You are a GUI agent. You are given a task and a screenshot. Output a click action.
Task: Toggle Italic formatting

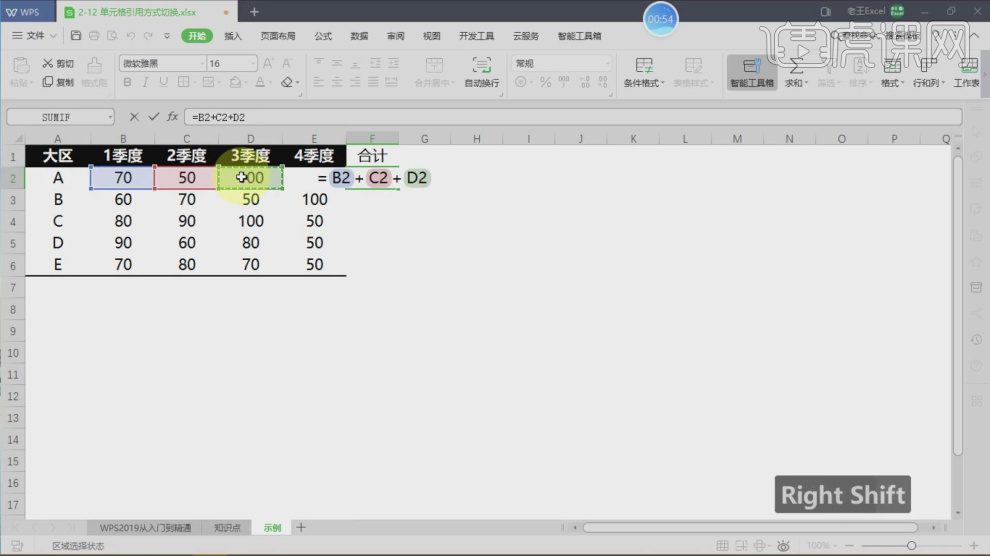pyautogui.click(x=145, y=82)
